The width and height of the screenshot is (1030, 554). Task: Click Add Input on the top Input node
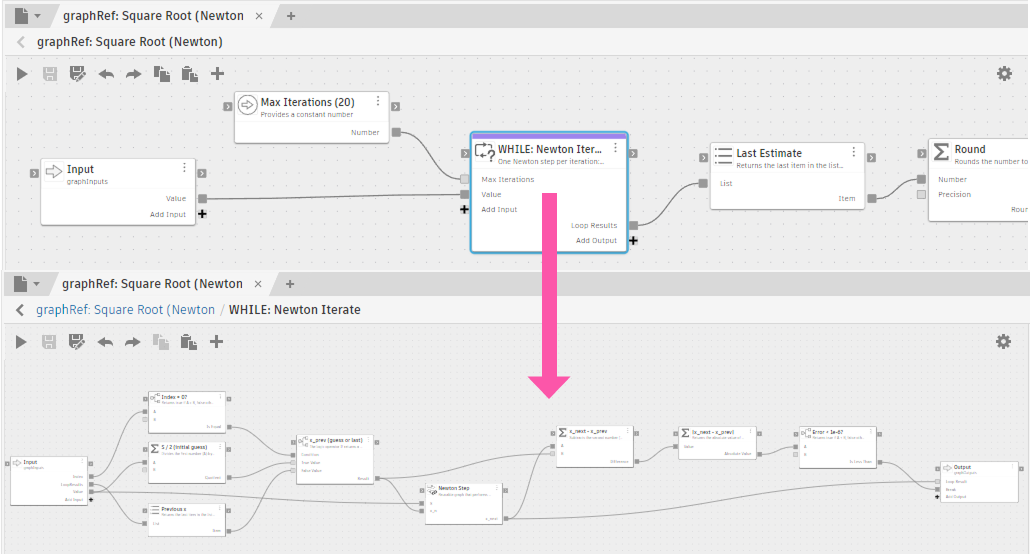click(x=168, y=214)
